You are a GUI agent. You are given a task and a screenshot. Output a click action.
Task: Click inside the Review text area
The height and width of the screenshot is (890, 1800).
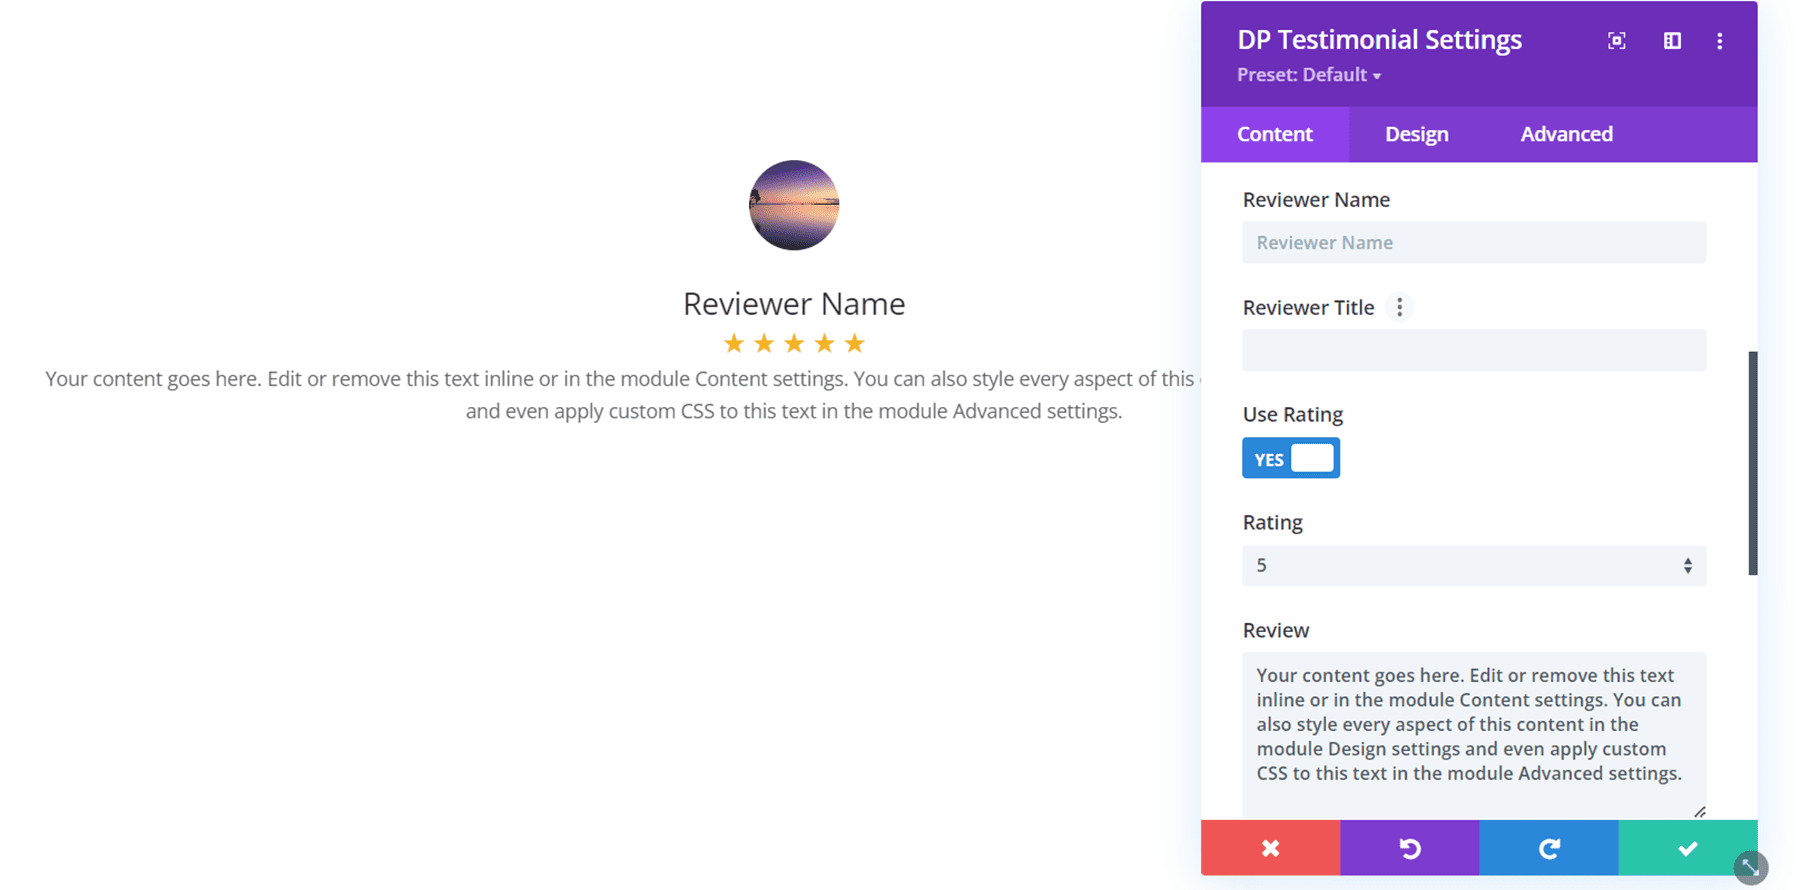1474,730
